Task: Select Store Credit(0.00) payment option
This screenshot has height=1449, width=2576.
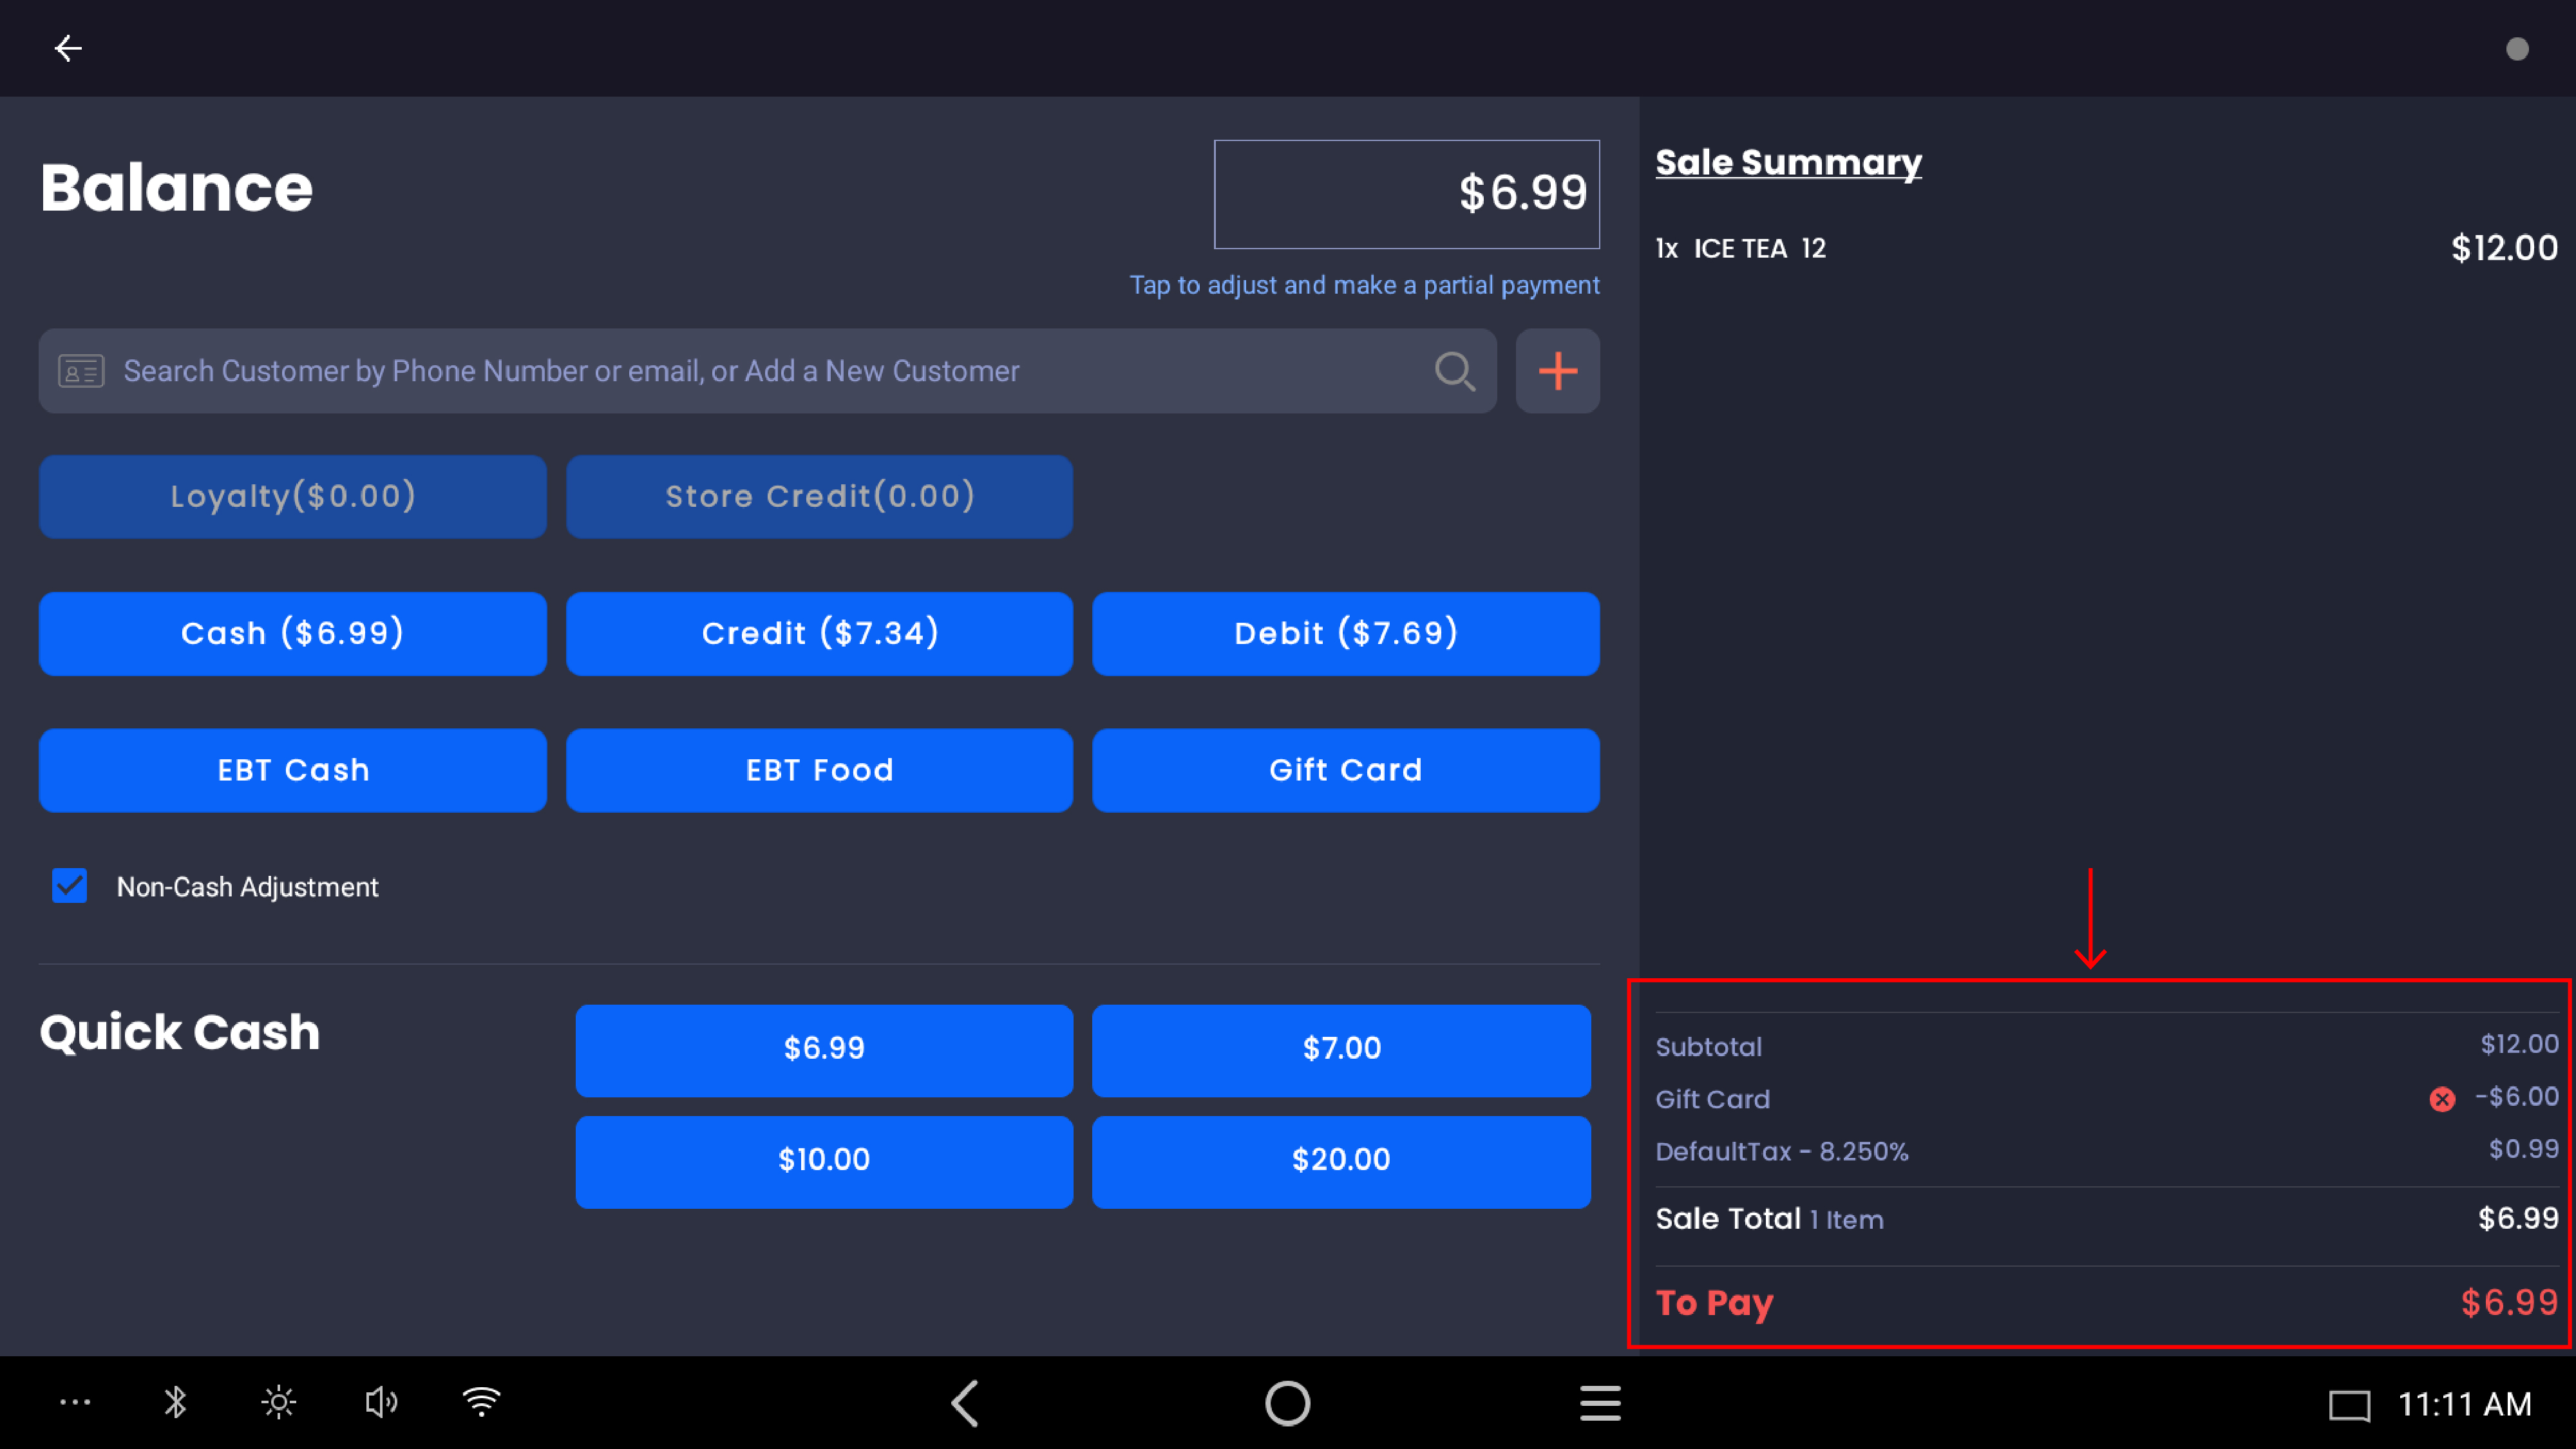Action: [x=819, y=497]
